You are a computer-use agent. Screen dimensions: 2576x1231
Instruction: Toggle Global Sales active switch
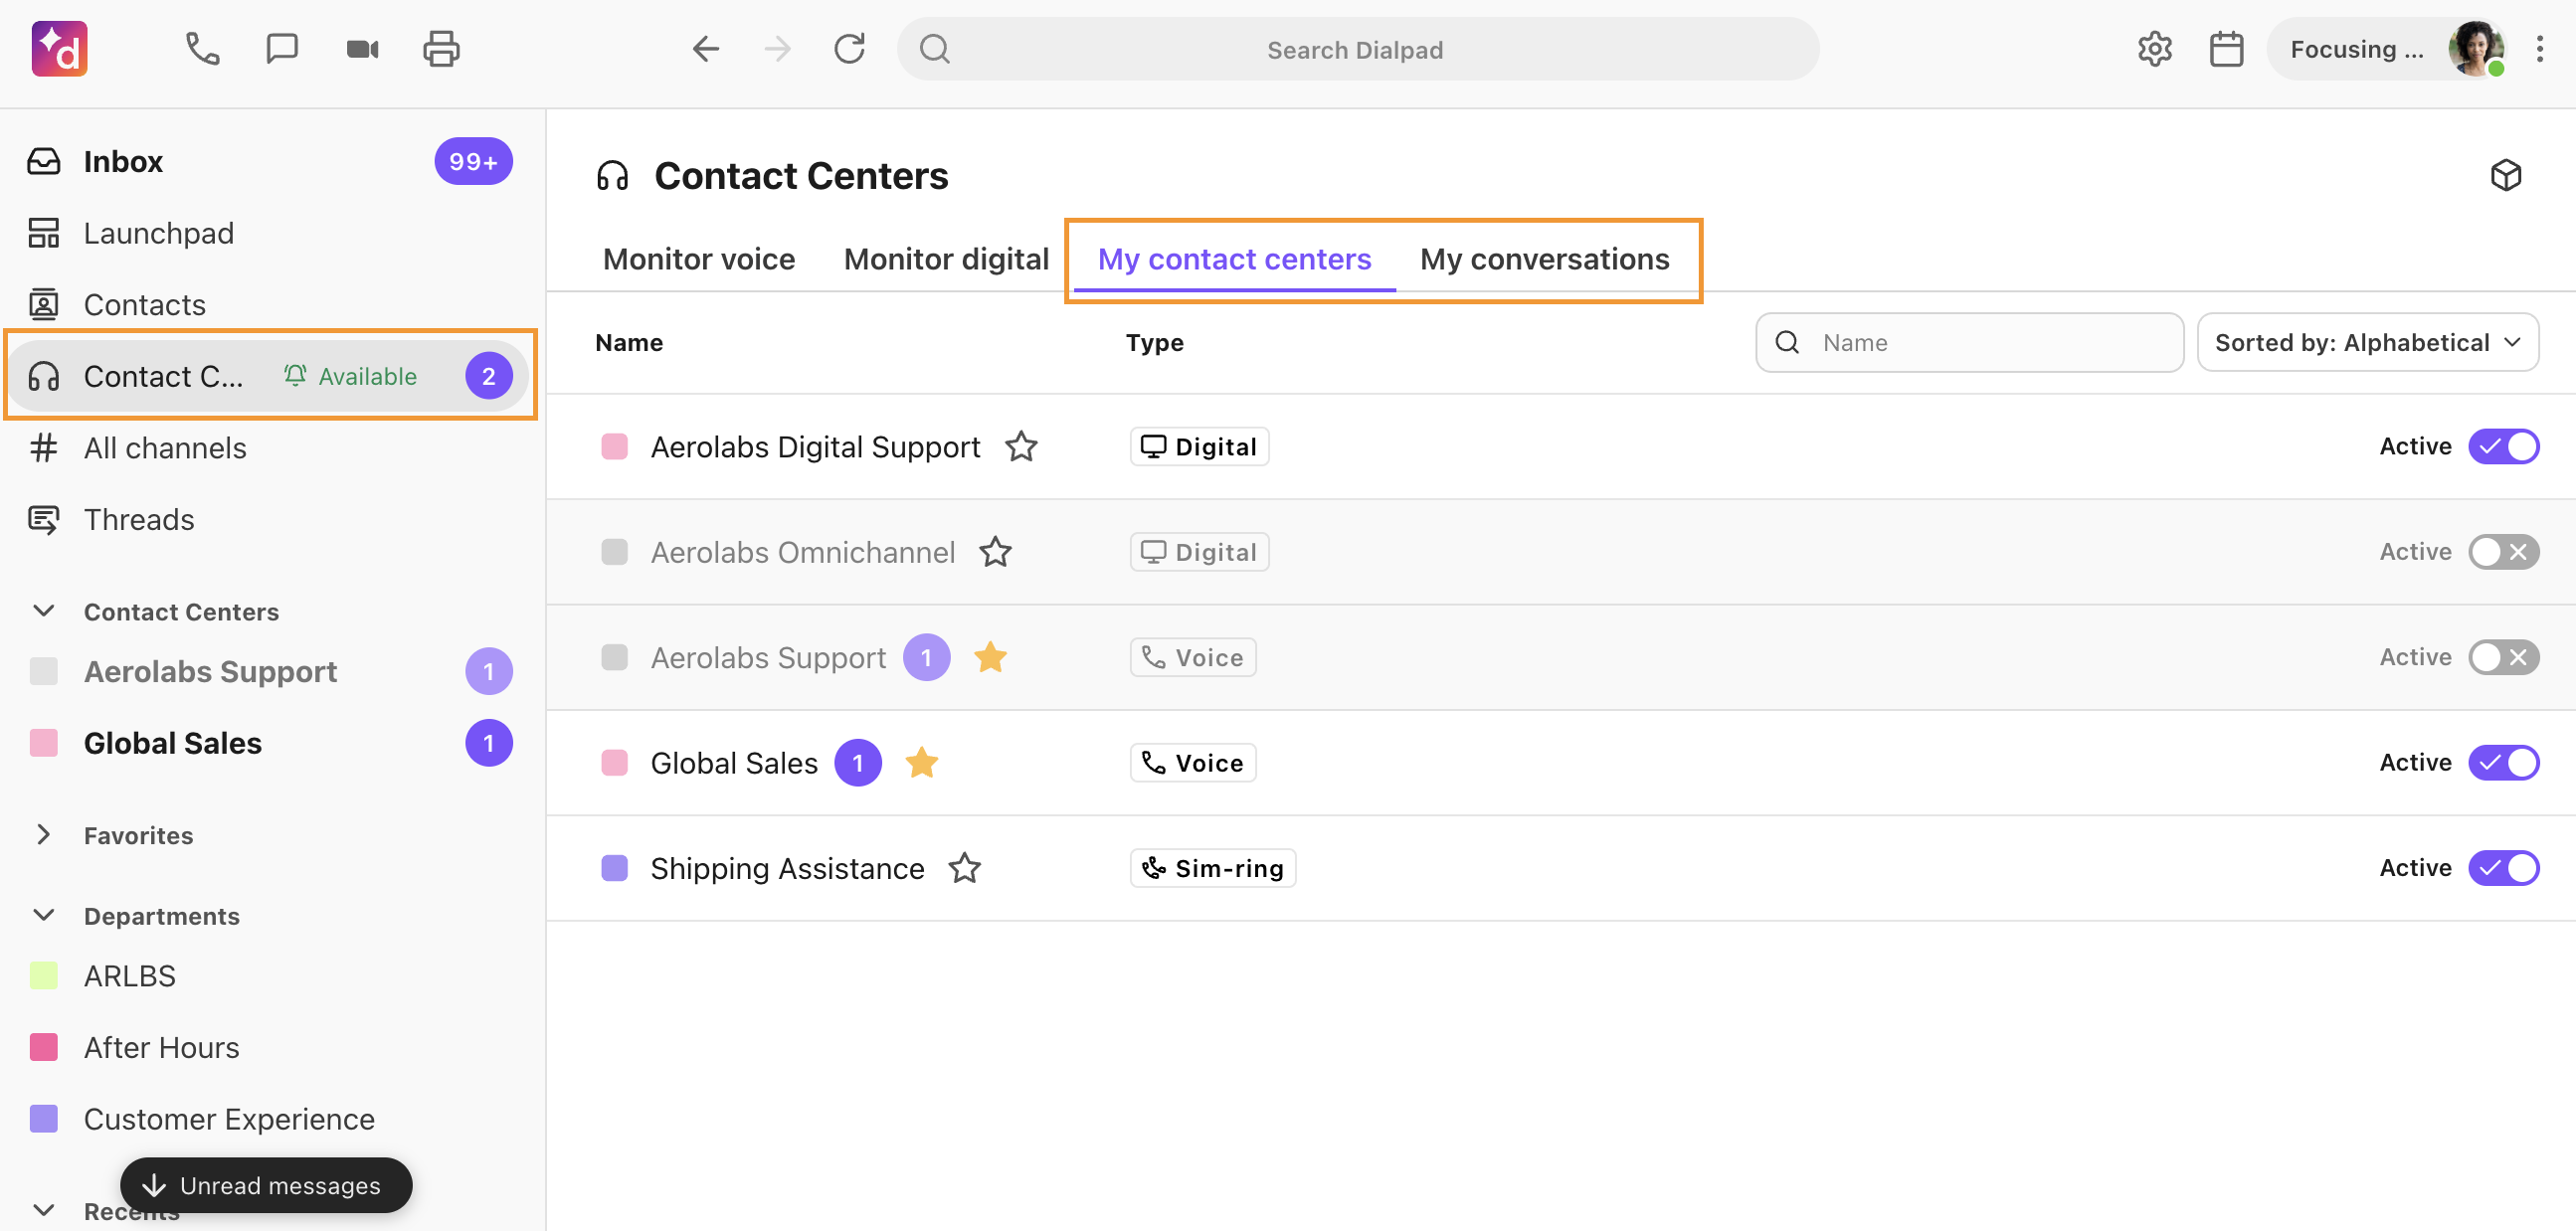(2503, 763)
